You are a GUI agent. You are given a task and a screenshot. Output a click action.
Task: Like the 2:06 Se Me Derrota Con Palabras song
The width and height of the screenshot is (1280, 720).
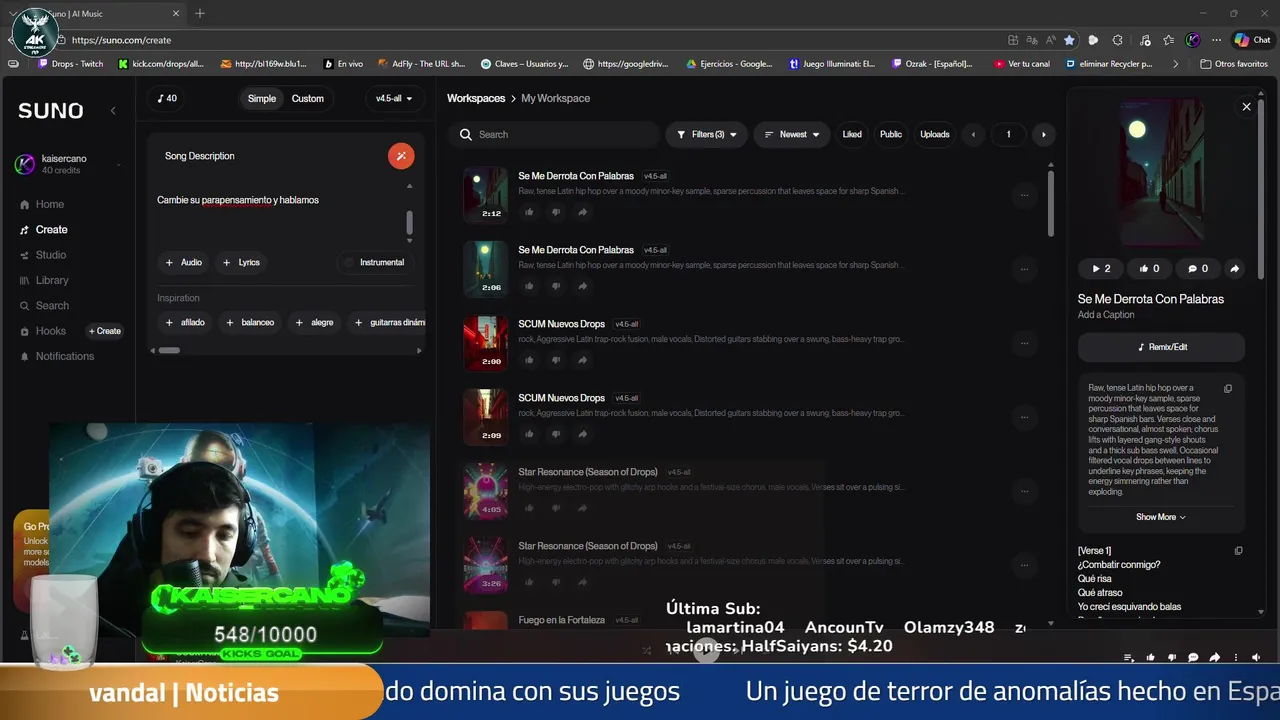click(529, 286)
